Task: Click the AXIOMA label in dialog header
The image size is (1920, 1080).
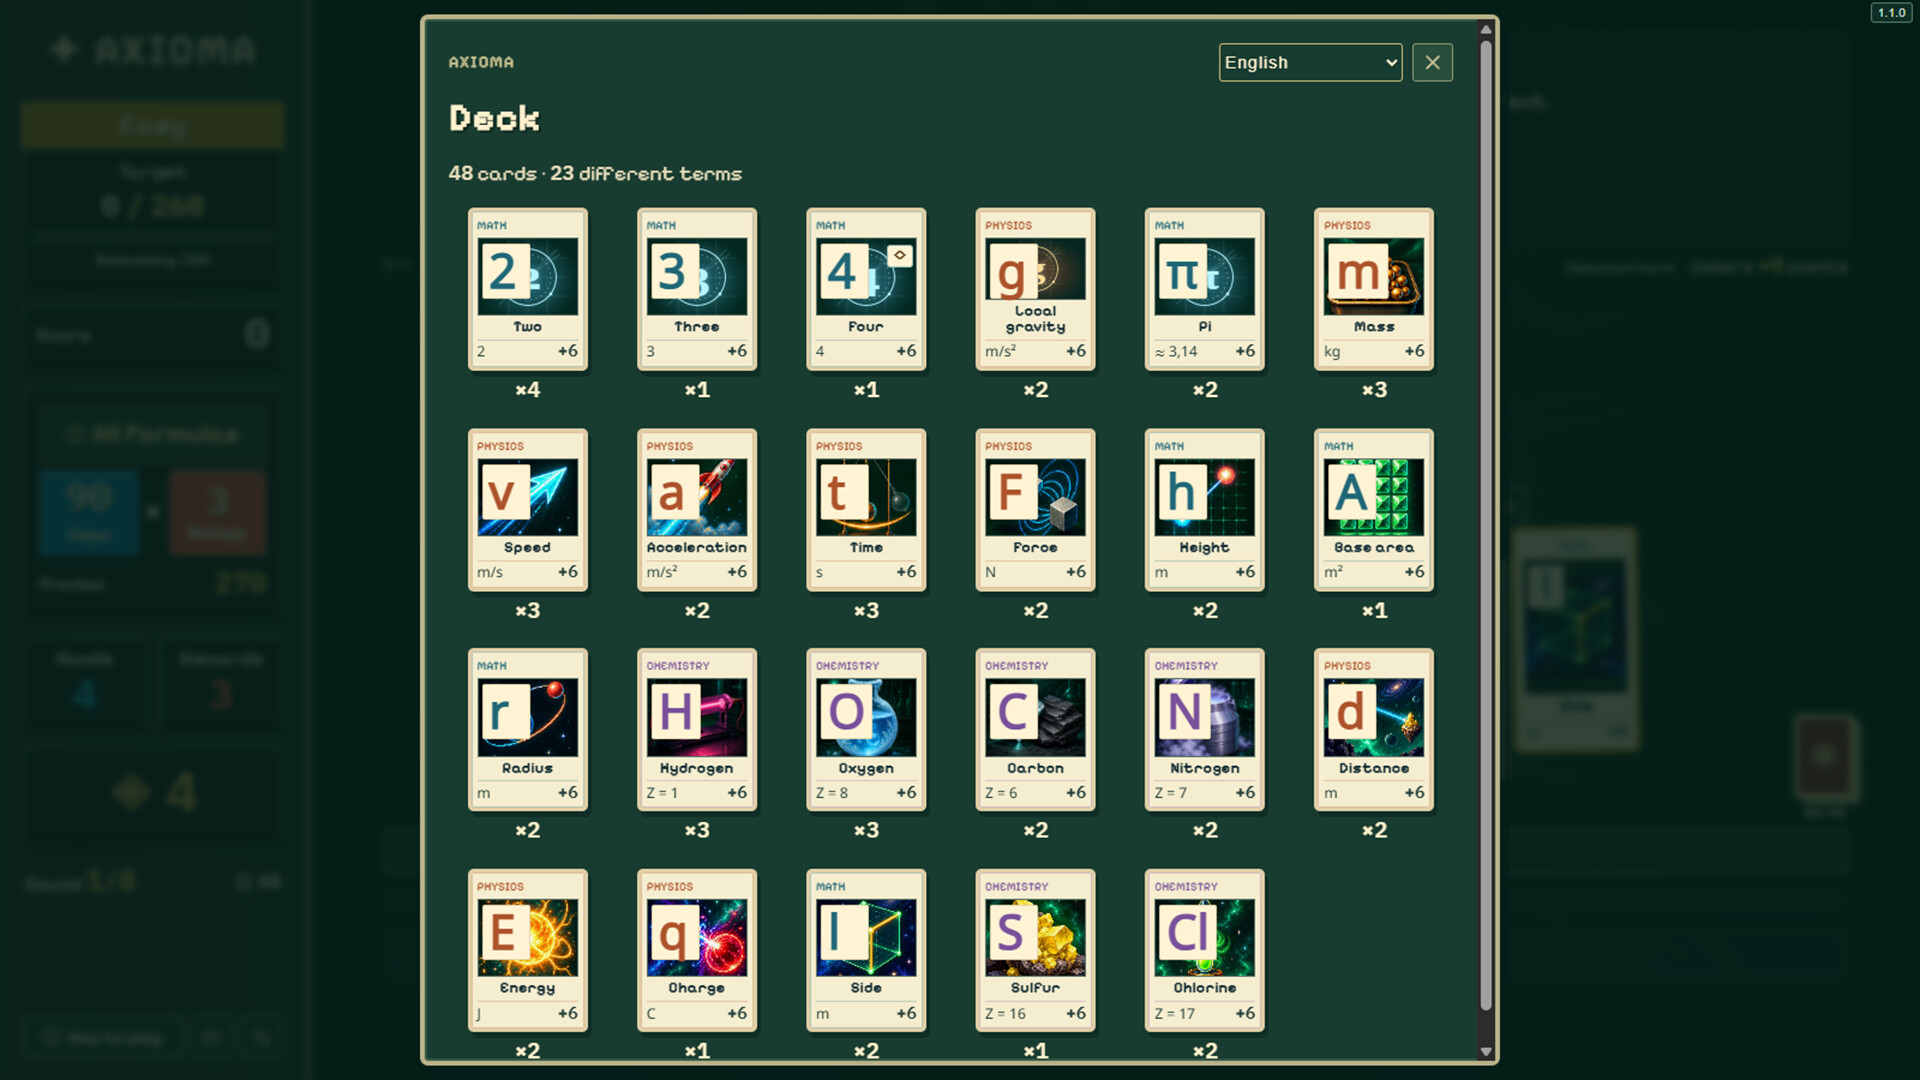Action: click(481, 62)
